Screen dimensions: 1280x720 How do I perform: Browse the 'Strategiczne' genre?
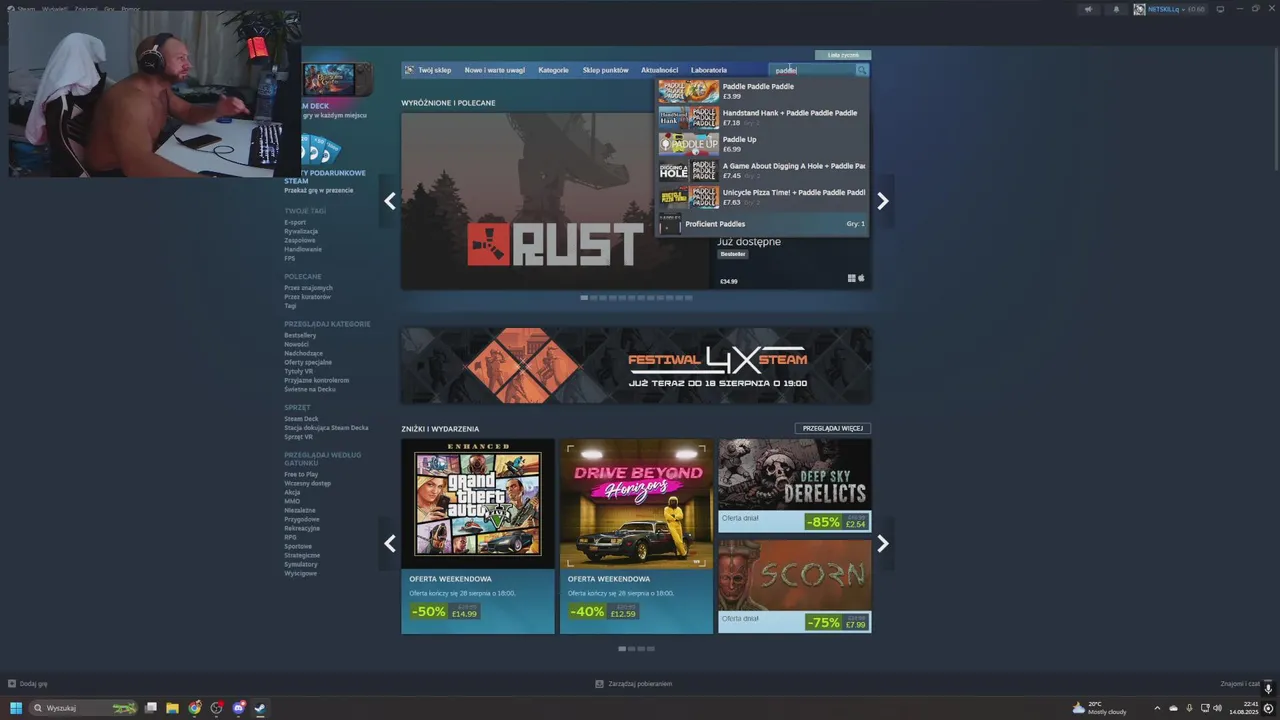point(302,555)
